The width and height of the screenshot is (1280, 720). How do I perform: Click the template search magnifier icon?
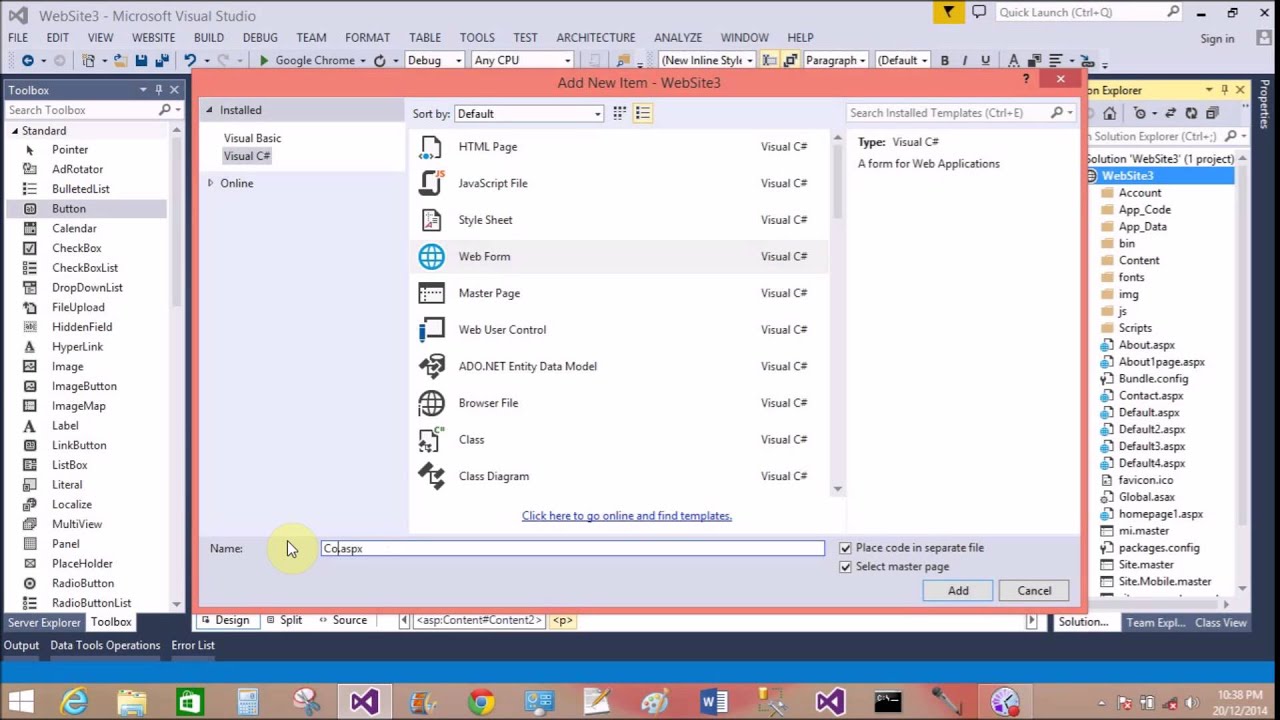1056,113
